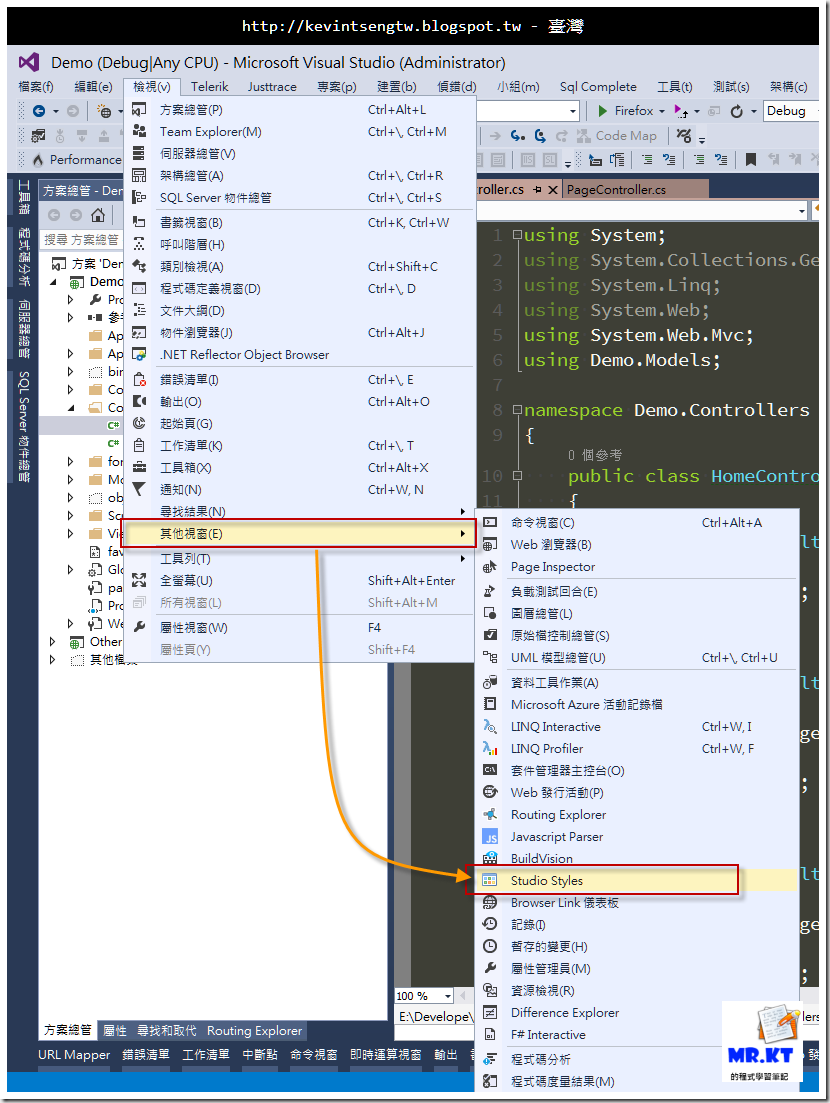830x1103 pixels.
Task: Click the 通知(N) flag icon
Action: point(139,490)
